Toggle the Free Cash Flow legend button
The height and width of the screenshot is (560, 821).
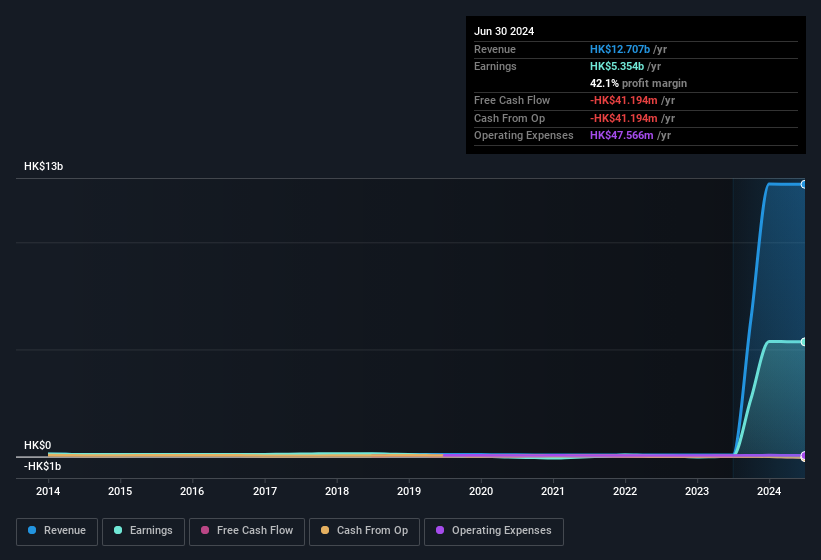point(247,531)
